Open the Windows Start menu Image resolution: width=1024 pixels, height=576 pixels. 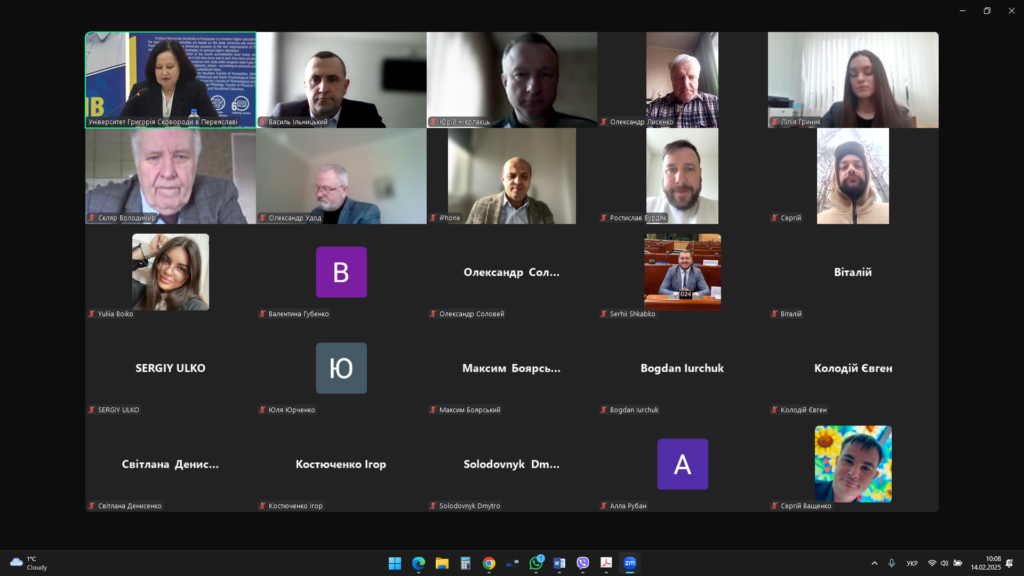click(x=395, y=563)
